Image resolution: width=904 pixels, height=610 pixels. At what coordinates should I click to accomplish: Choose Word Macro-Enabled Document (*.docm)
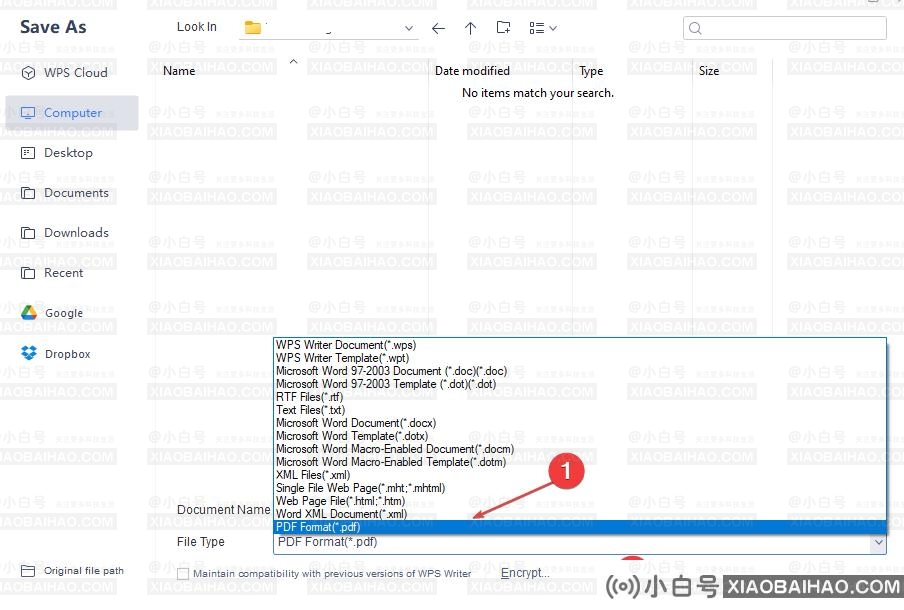click(x=579, y=449)
